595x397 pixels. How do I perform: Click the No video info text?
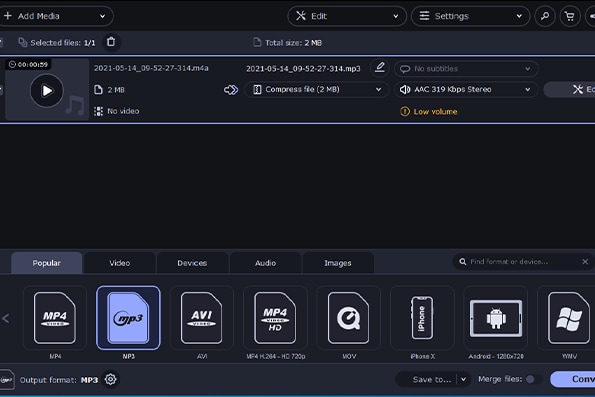click(x=123, y=111)
